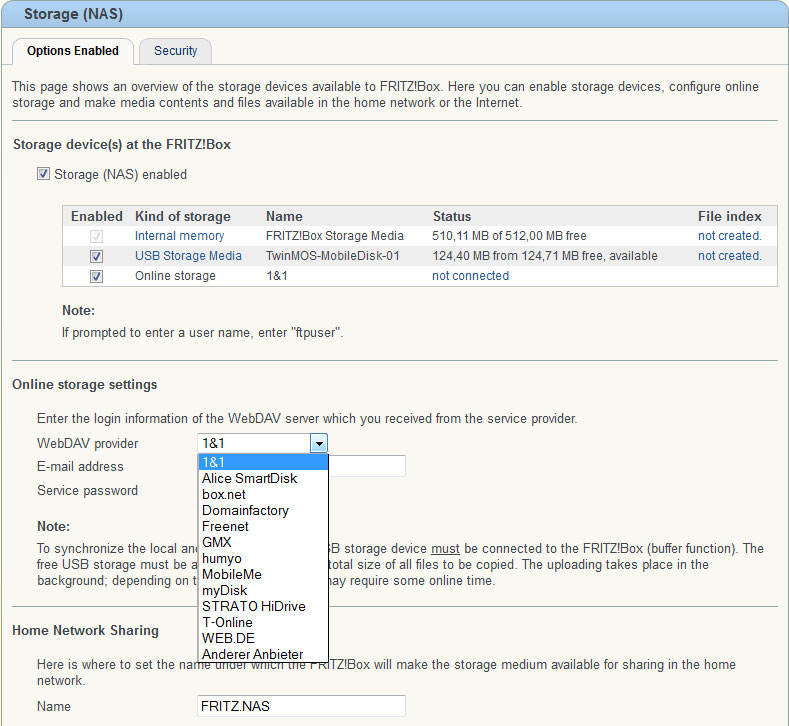Choose humyo from the dropdown
This screenshot has height=726, width=789.
click(x=263, y=558)
